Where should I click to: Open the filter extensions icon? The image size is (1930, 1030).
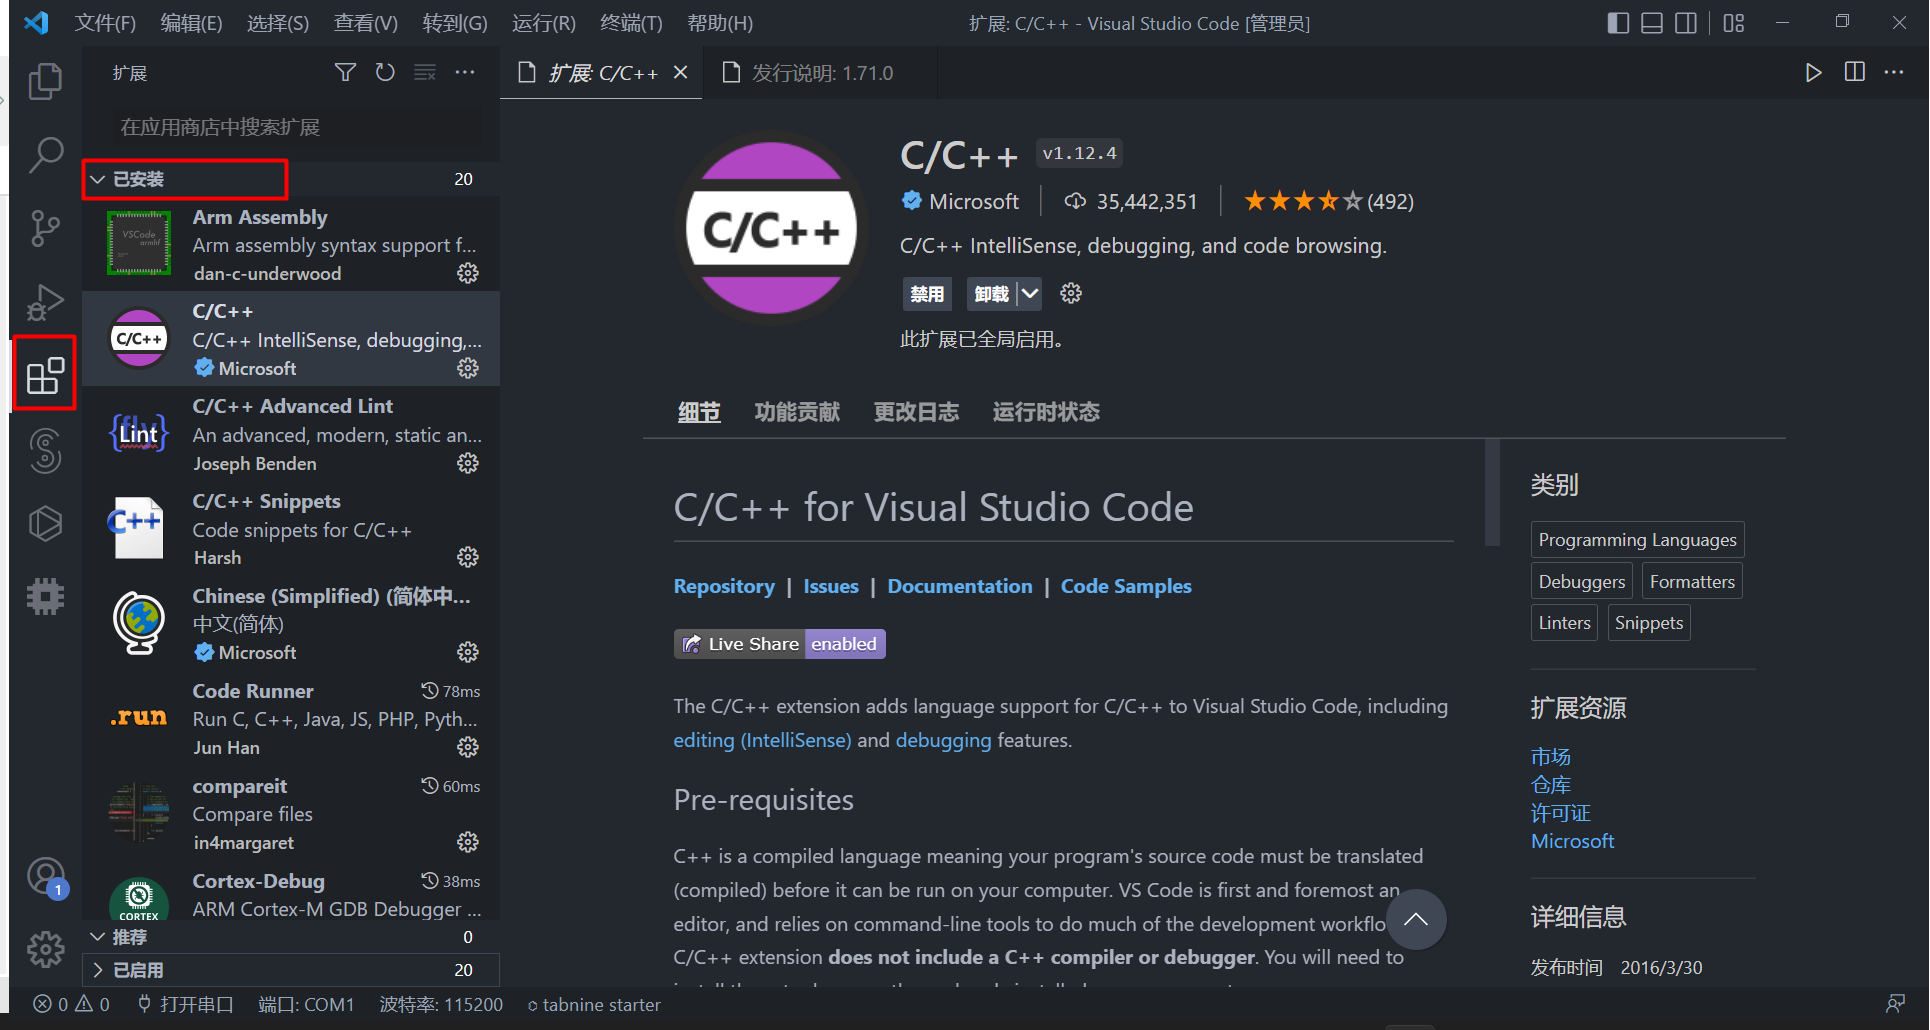coord(345,72)
